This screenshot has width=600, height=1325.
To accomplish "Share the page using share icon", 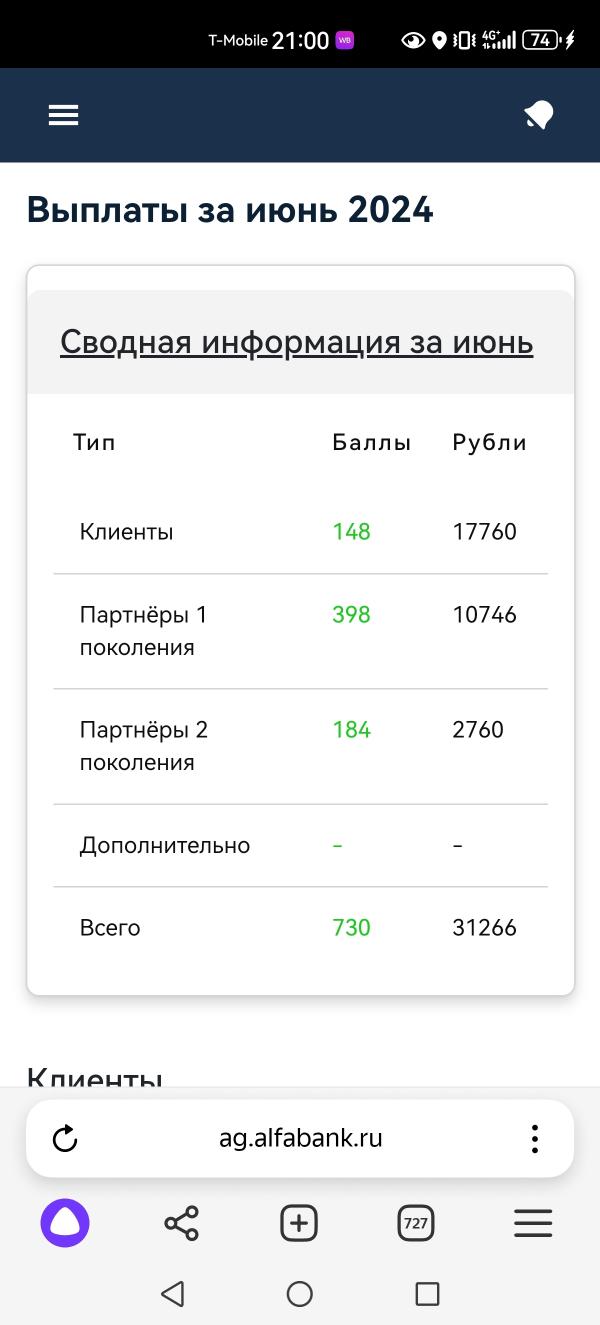I will (181, 1223).
